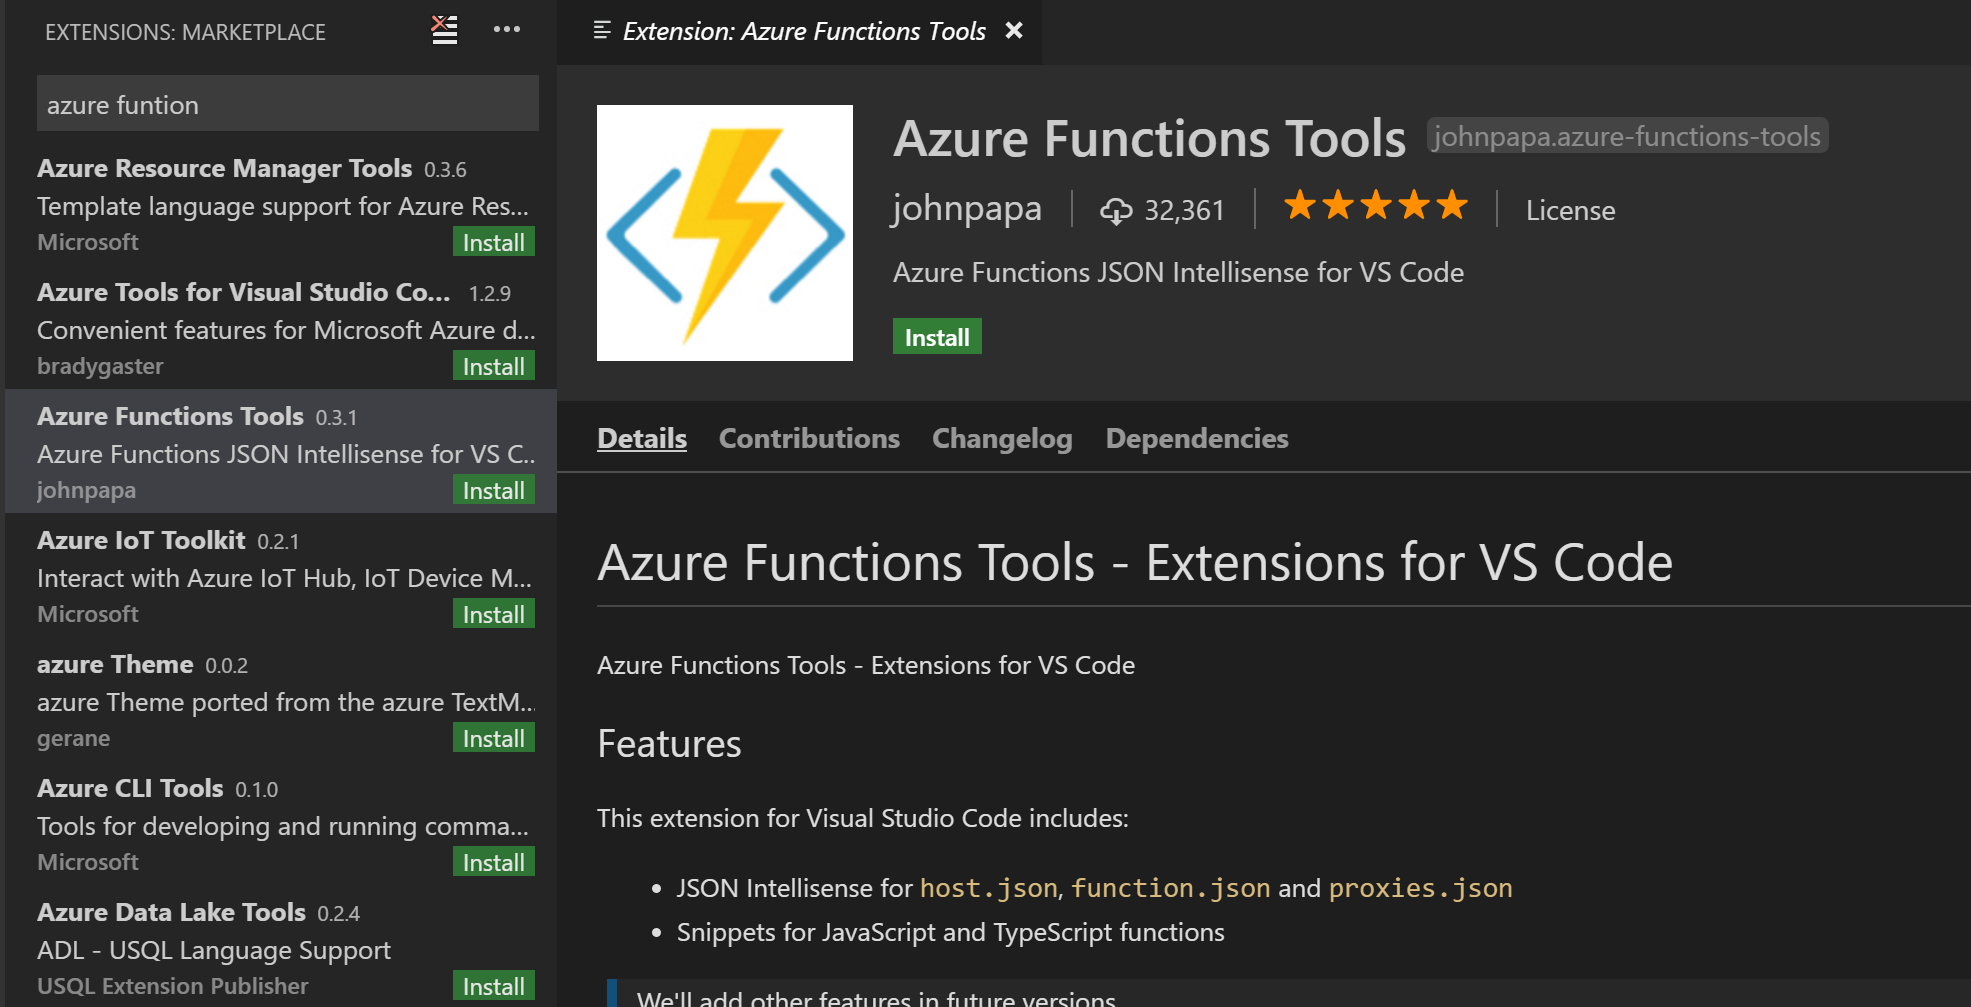The height and width of the screenshot is (1007, 1971).
Task: Click bradygaster publisher name
Action: 100,366
